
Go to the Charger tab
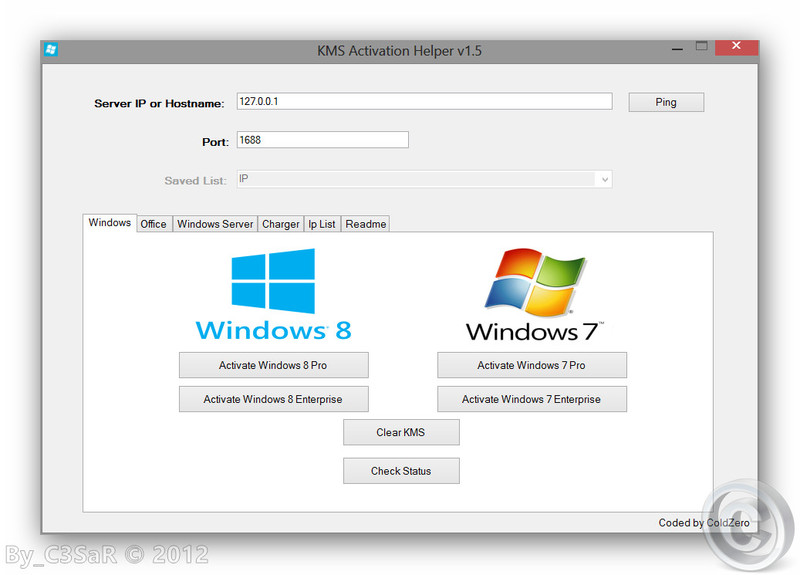[281, 224]
